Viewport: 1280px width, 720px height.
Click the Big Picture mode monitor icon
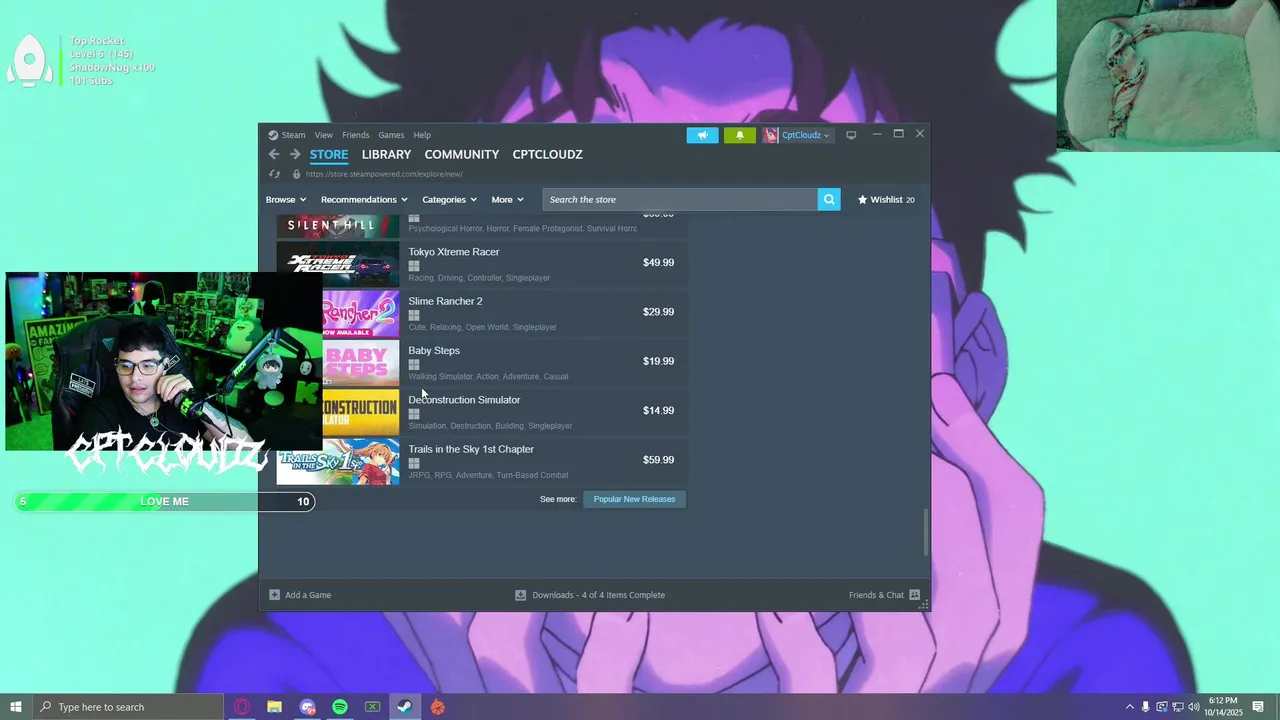[851, 135]
